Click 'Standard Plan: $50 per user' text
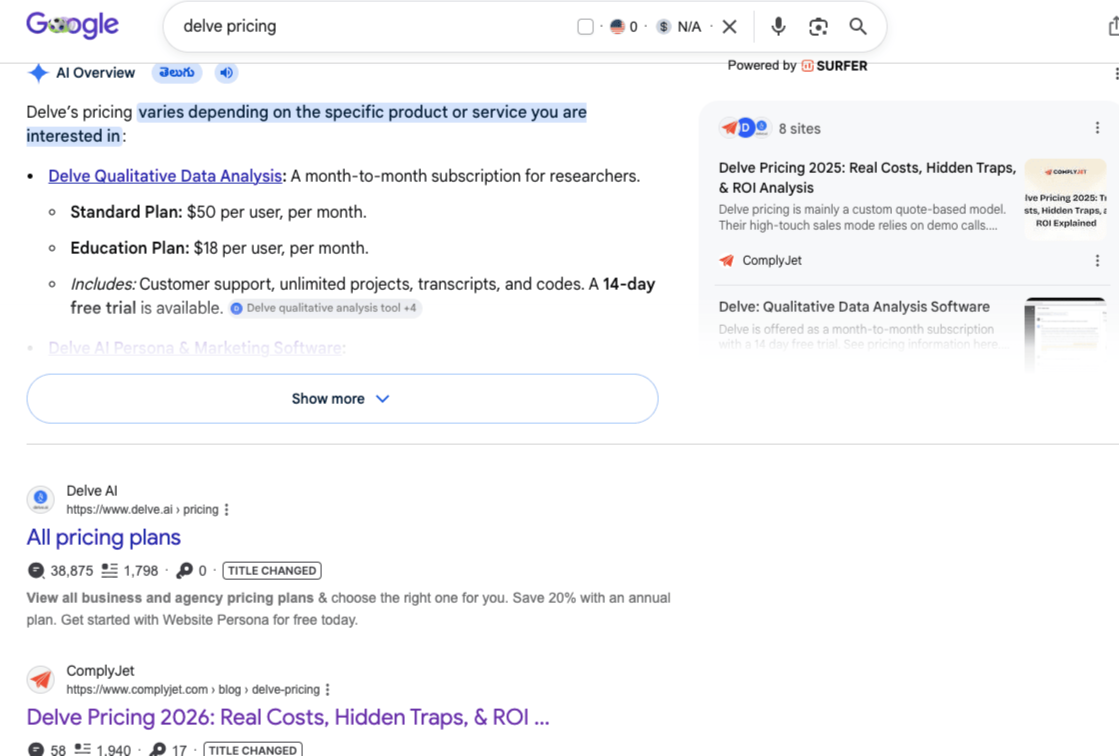Viewport: 1119px width, 756px height. (218, 212)
